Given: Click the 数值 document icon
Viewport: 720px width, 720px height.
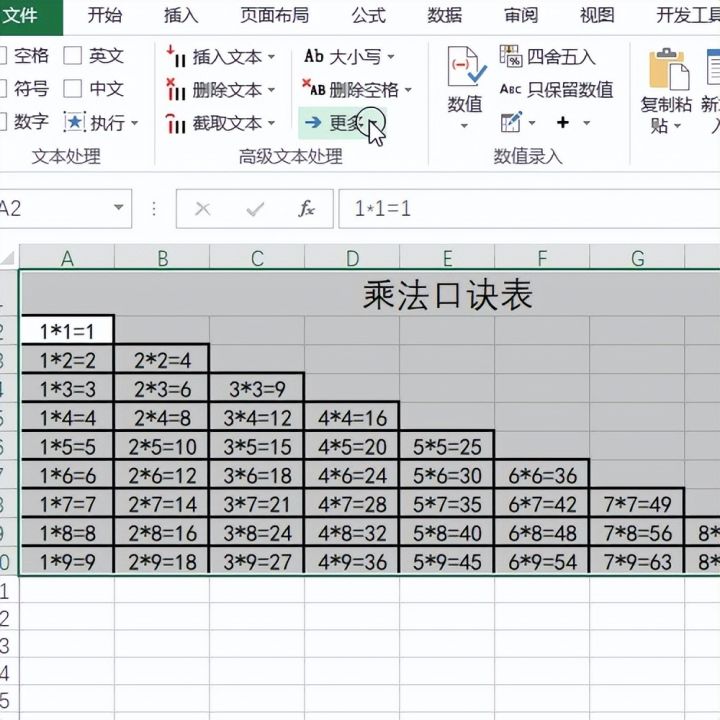Looking at the screenshot, I should [466, 66].
